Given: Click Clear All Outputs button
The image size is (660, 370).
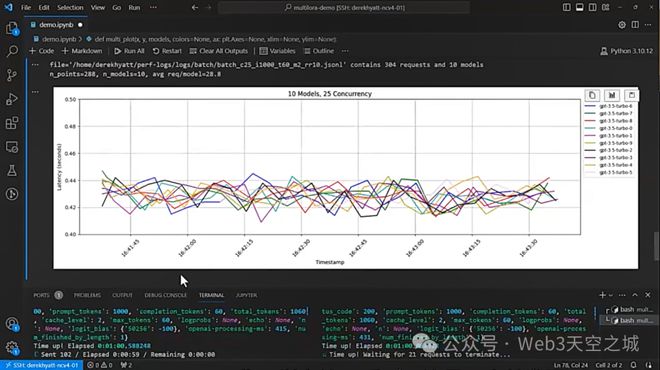Looking at the screenshot, I should (218, 51).
